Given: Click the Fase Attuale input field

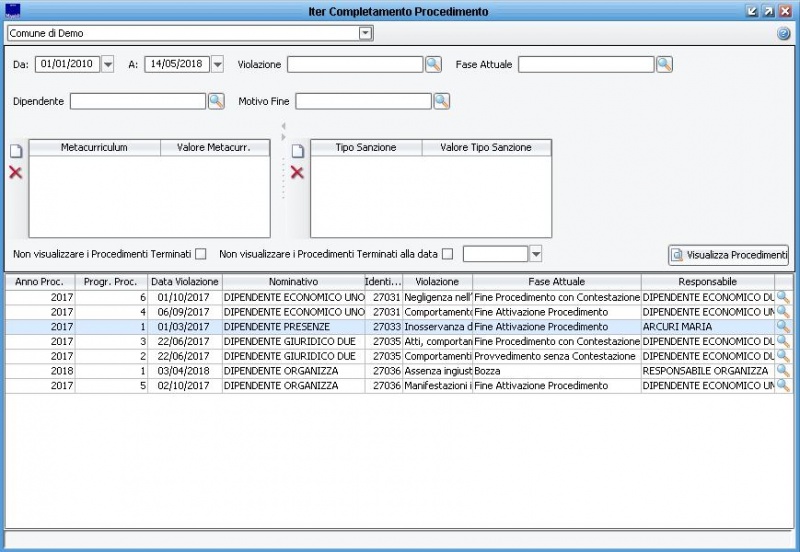Looking at the screenshot, I should click(586, 64).
